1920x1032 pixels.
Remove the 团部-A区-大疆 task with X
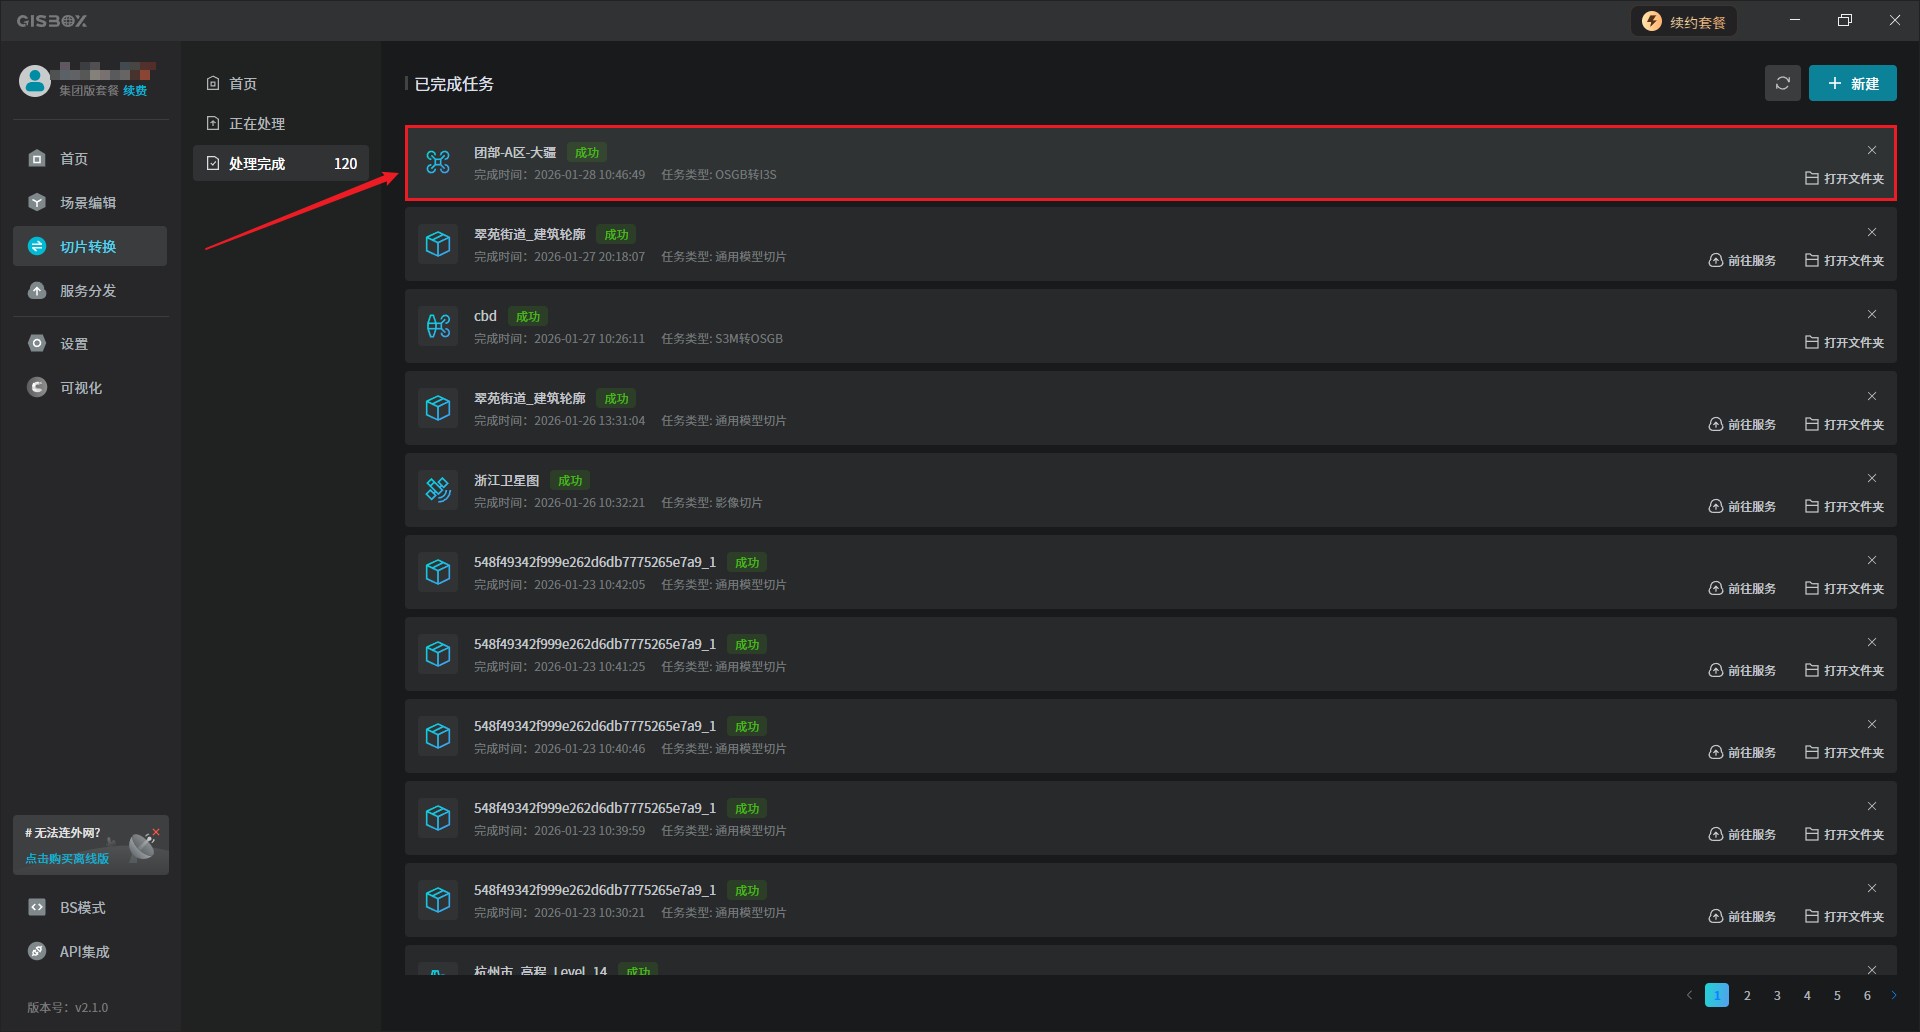(1872, 151)
